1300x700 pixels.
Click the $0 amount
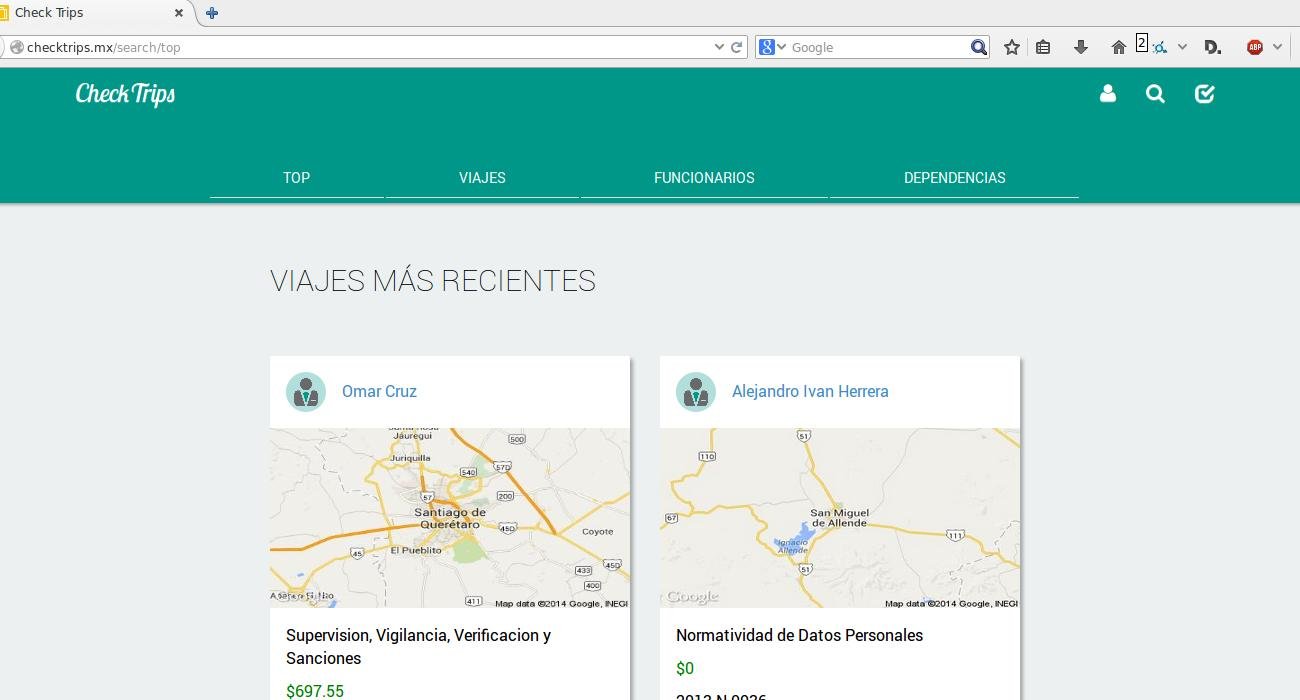point(685,668)
